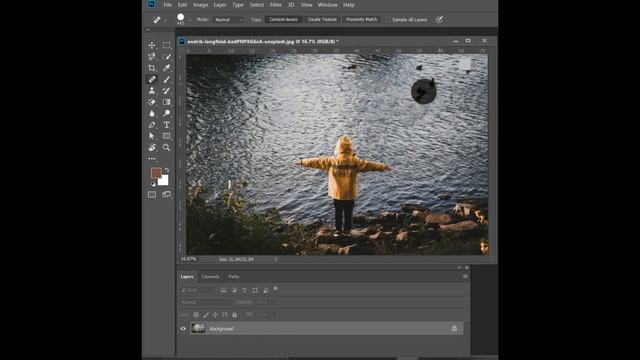The image size is (640, 360).
Task: Choose Proximity Match type
Action: 362,20
